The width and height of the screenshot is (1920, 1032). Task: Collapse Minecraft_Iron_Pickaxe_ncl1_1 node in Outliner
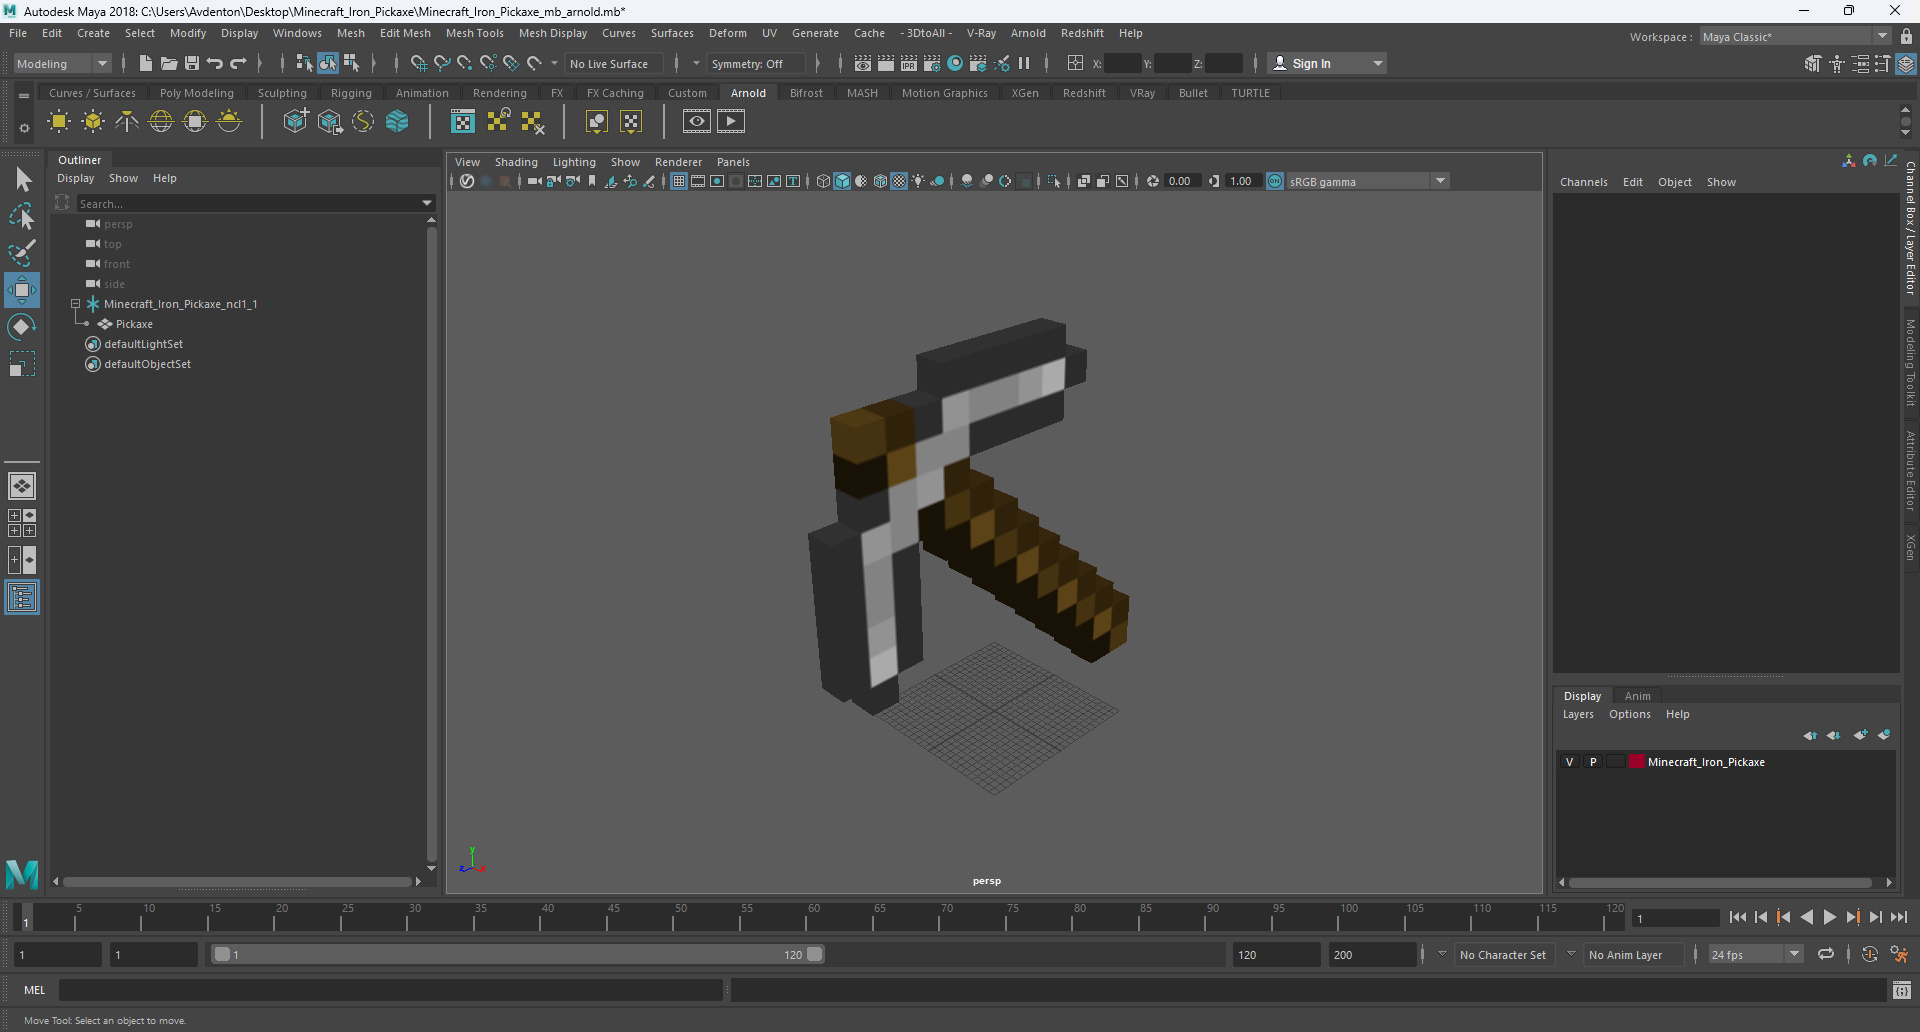point(75,304)
